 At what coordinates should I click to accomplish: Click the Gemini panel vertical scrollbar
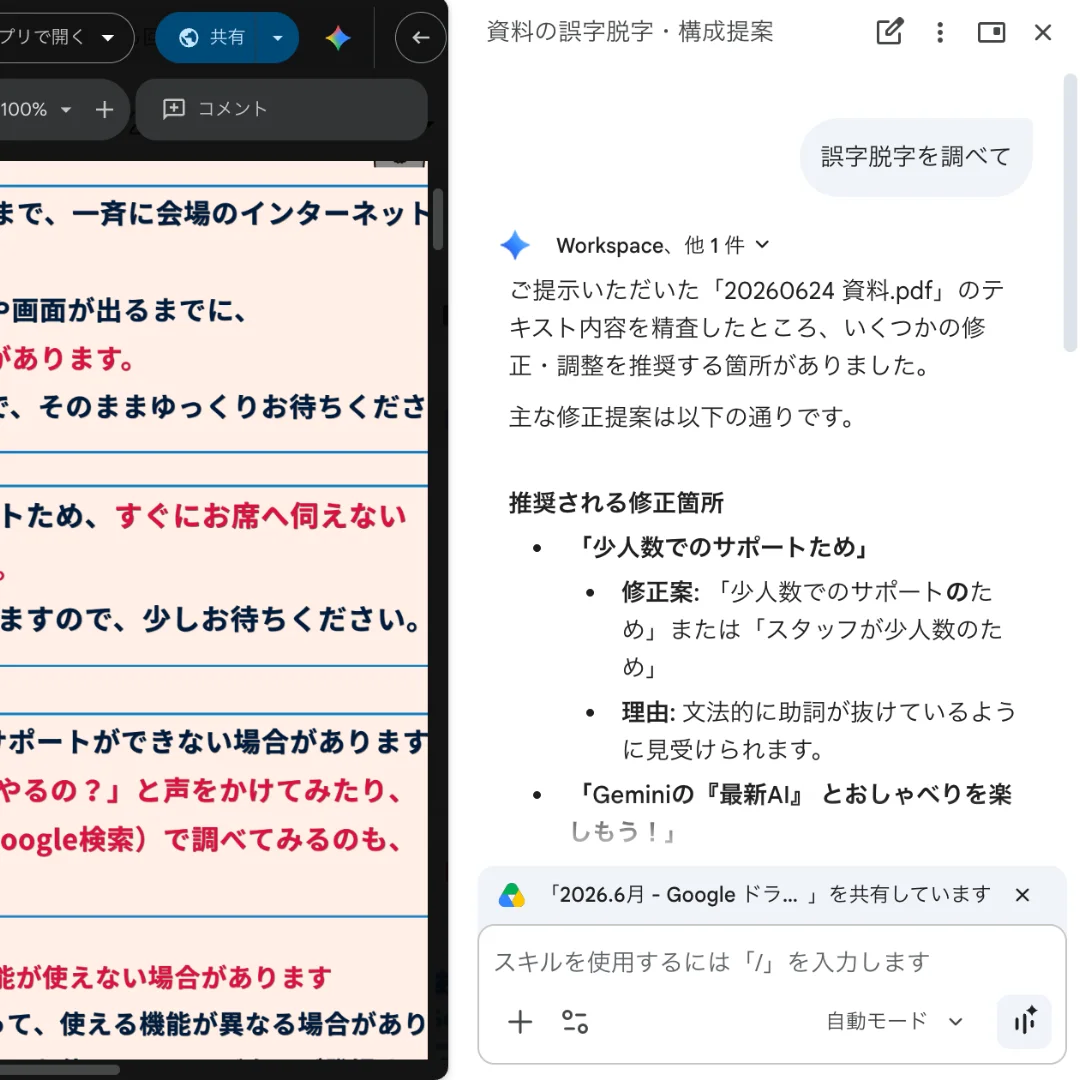pyautogui.click(x=1070, y=214)
